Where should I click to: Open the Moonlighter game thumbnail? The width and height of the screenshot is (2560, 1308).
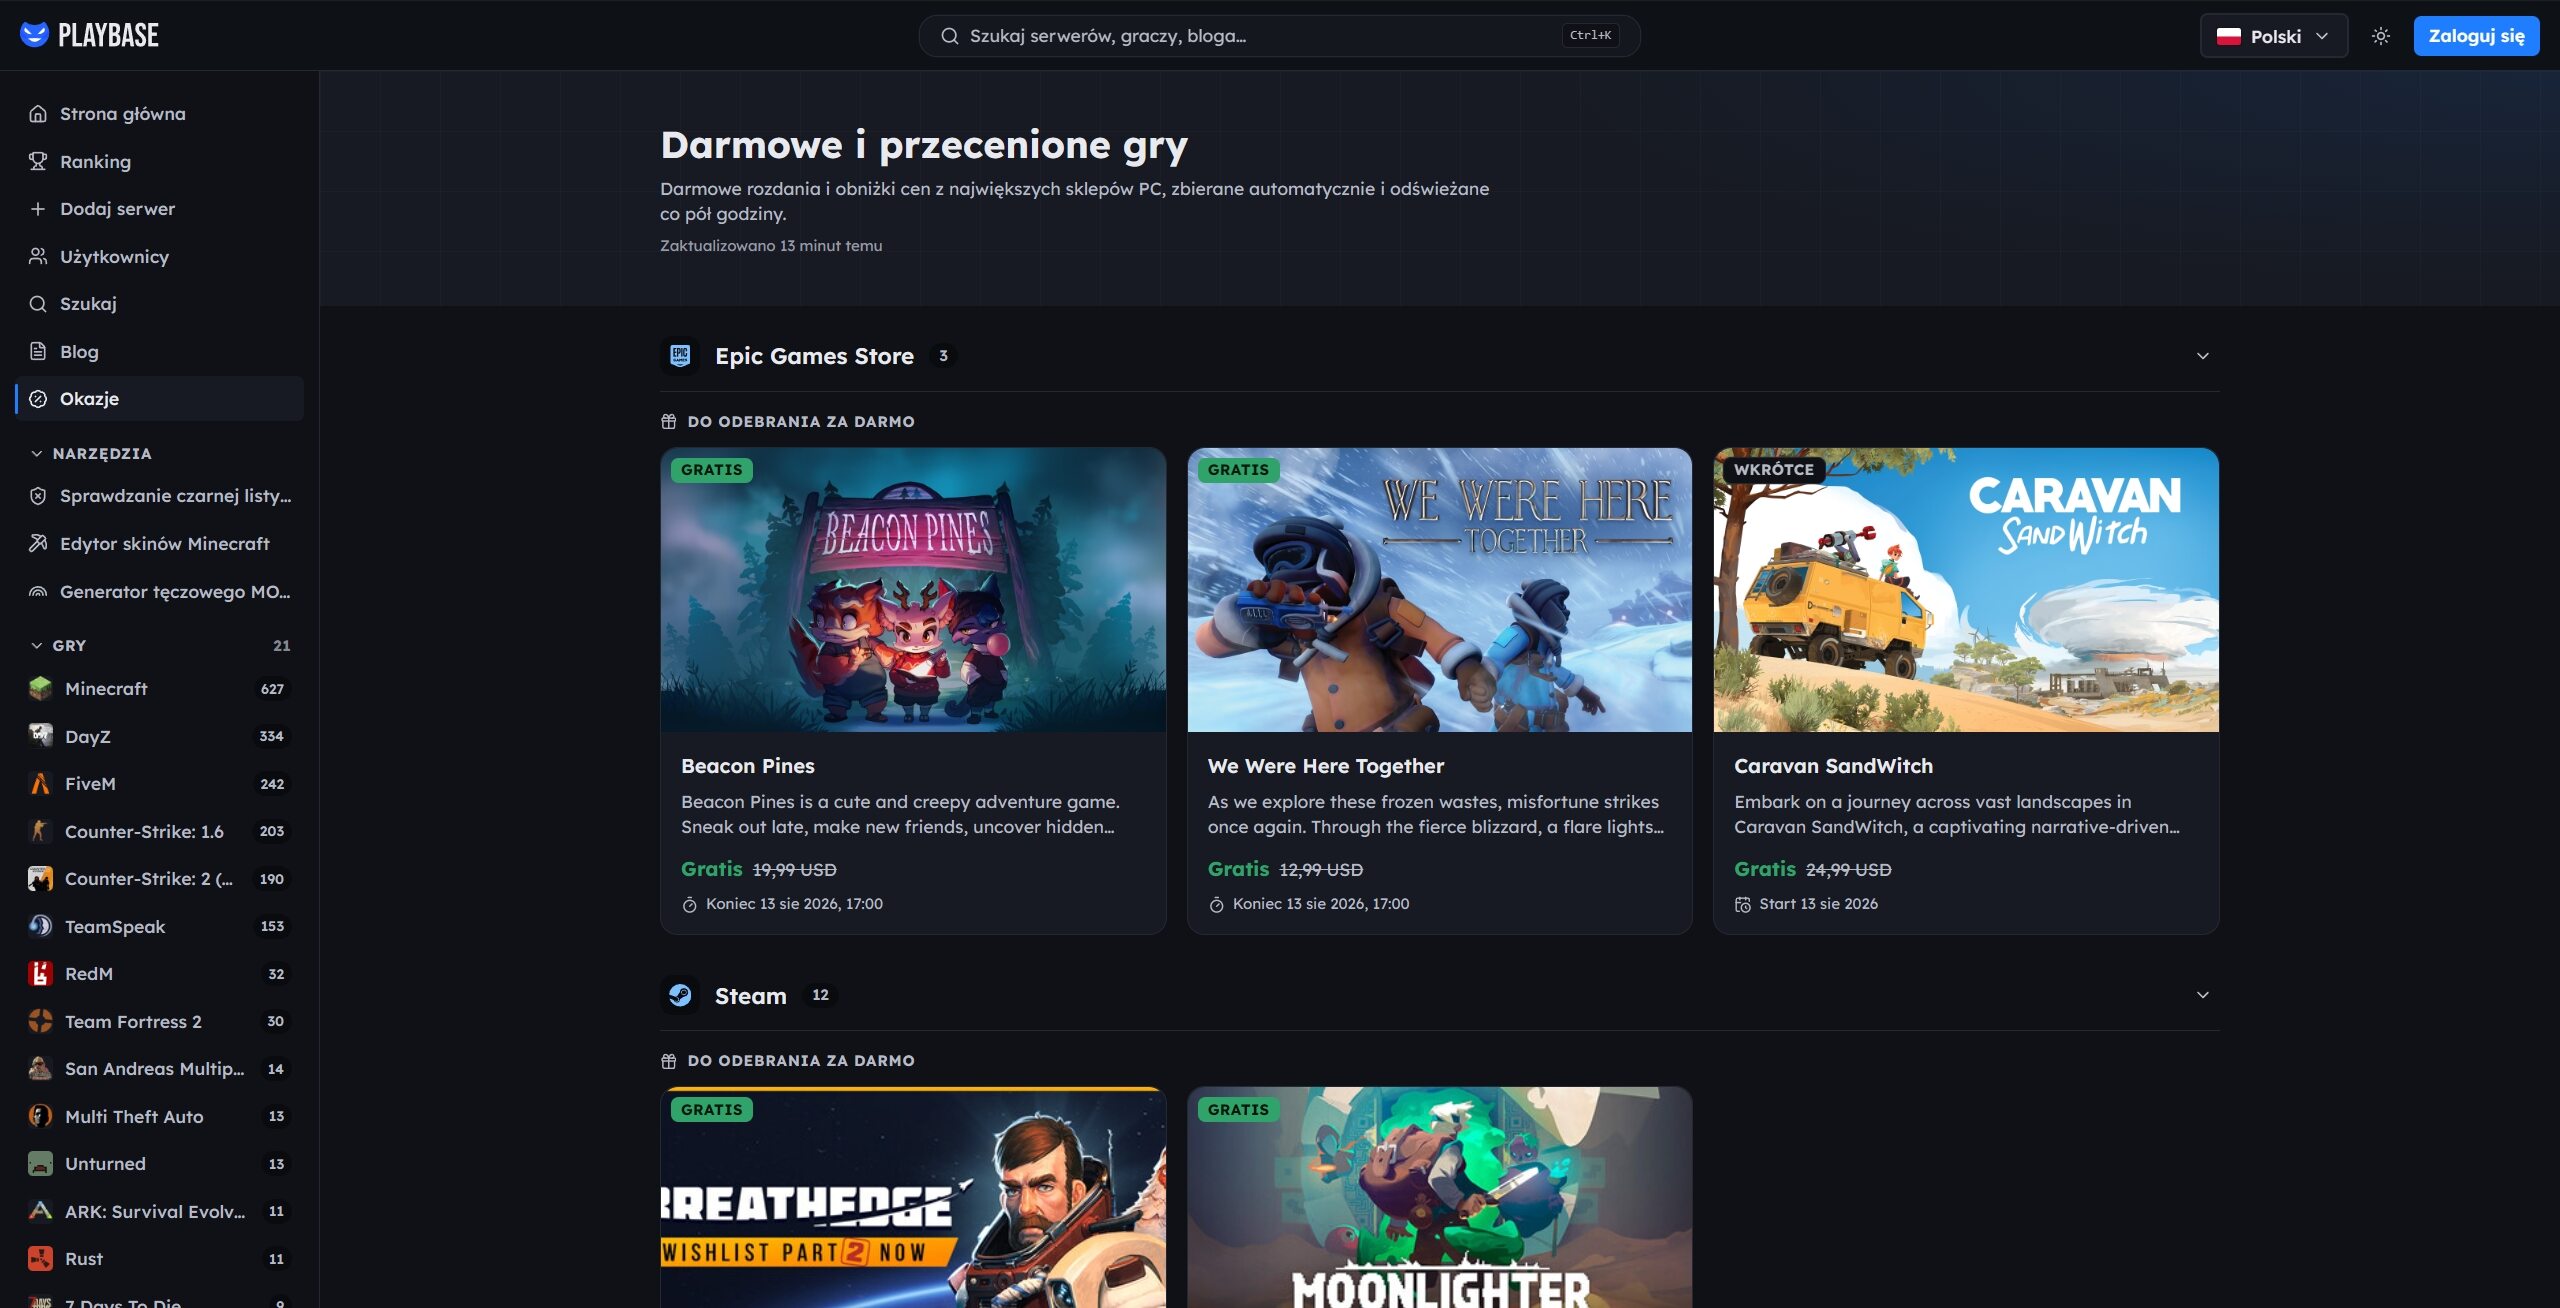[x=1439, y=1198]
